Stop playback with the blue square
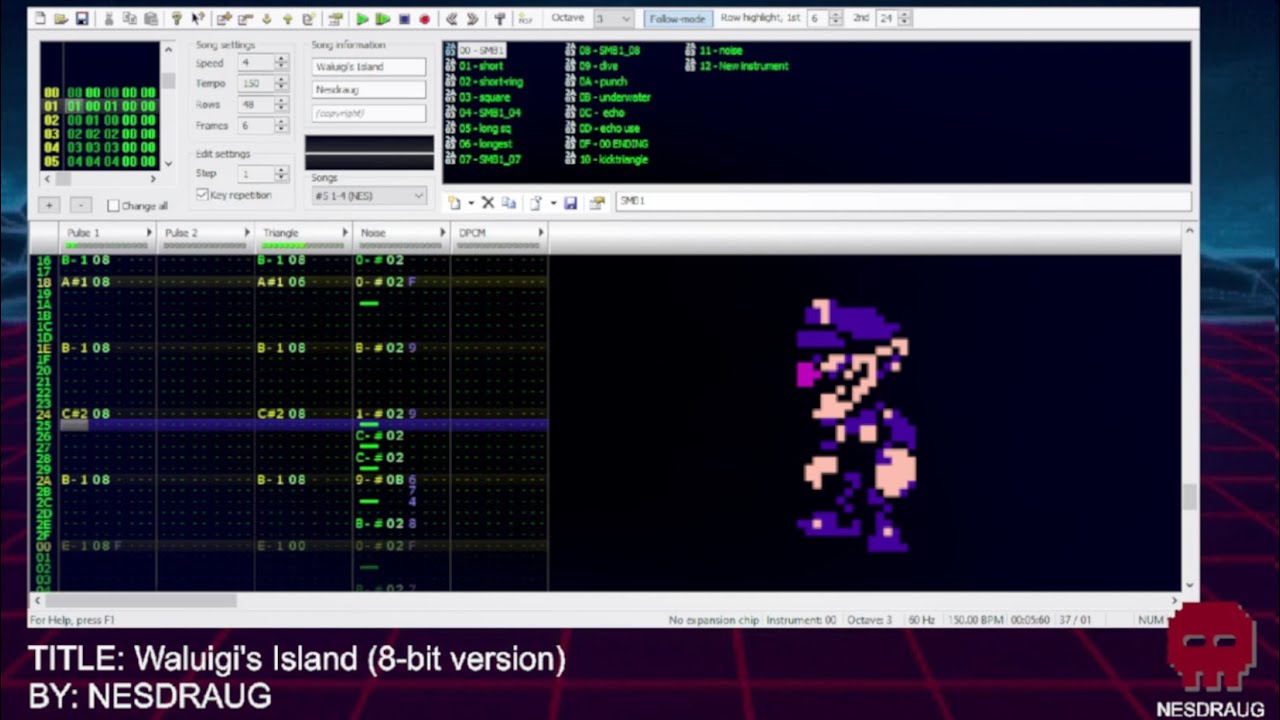Image resolution: width=1280 pixels, height=720 pixels. click(404, 19)
